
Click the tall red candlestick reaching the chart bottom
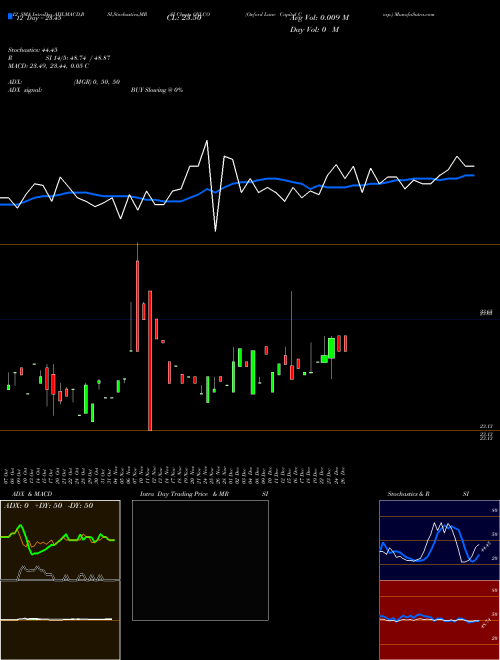(150, 360)
